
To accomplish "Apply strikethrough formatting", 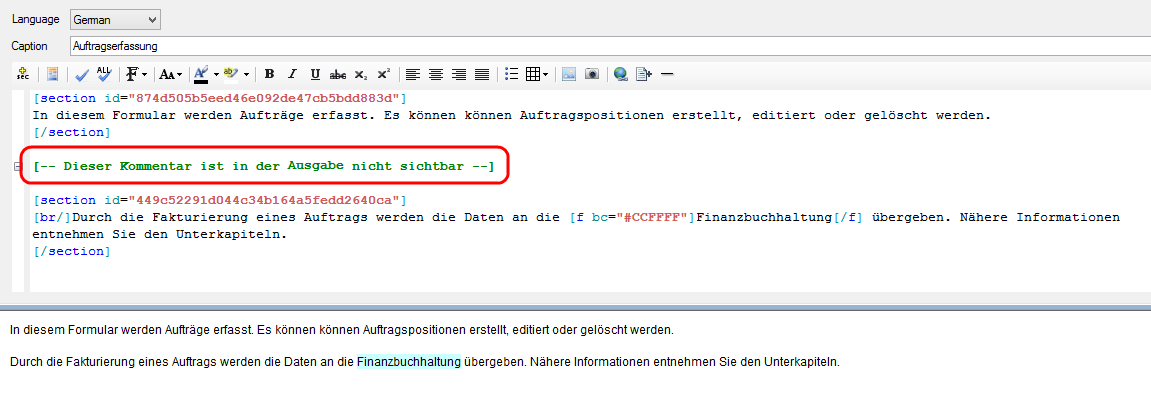I will tap(338, 74).
